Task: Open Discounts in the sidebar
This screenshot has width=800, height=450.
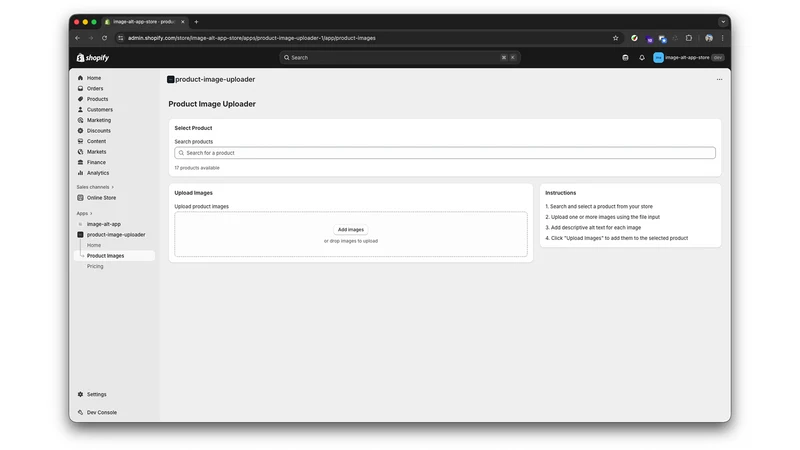Action: [x=98, y=131]
